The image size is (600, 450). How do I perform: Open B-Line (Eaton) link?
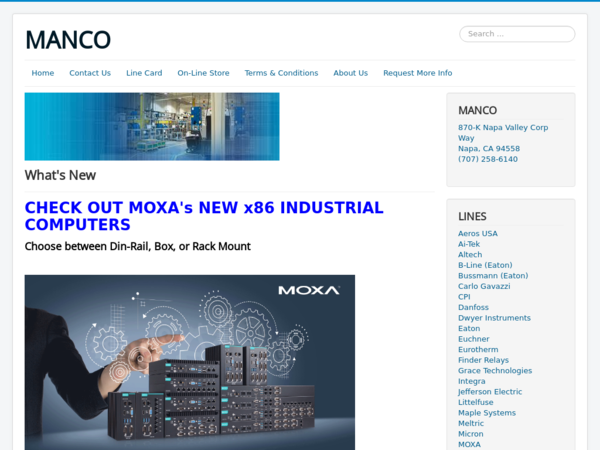click(485, 265)
